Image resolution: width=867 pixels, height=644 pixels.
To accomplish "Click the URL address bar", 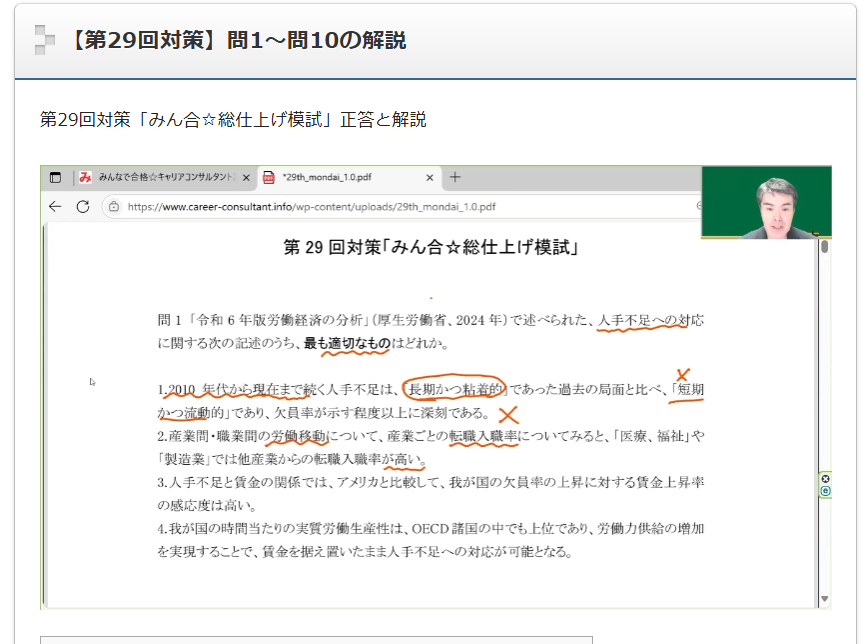I will 402,207.
